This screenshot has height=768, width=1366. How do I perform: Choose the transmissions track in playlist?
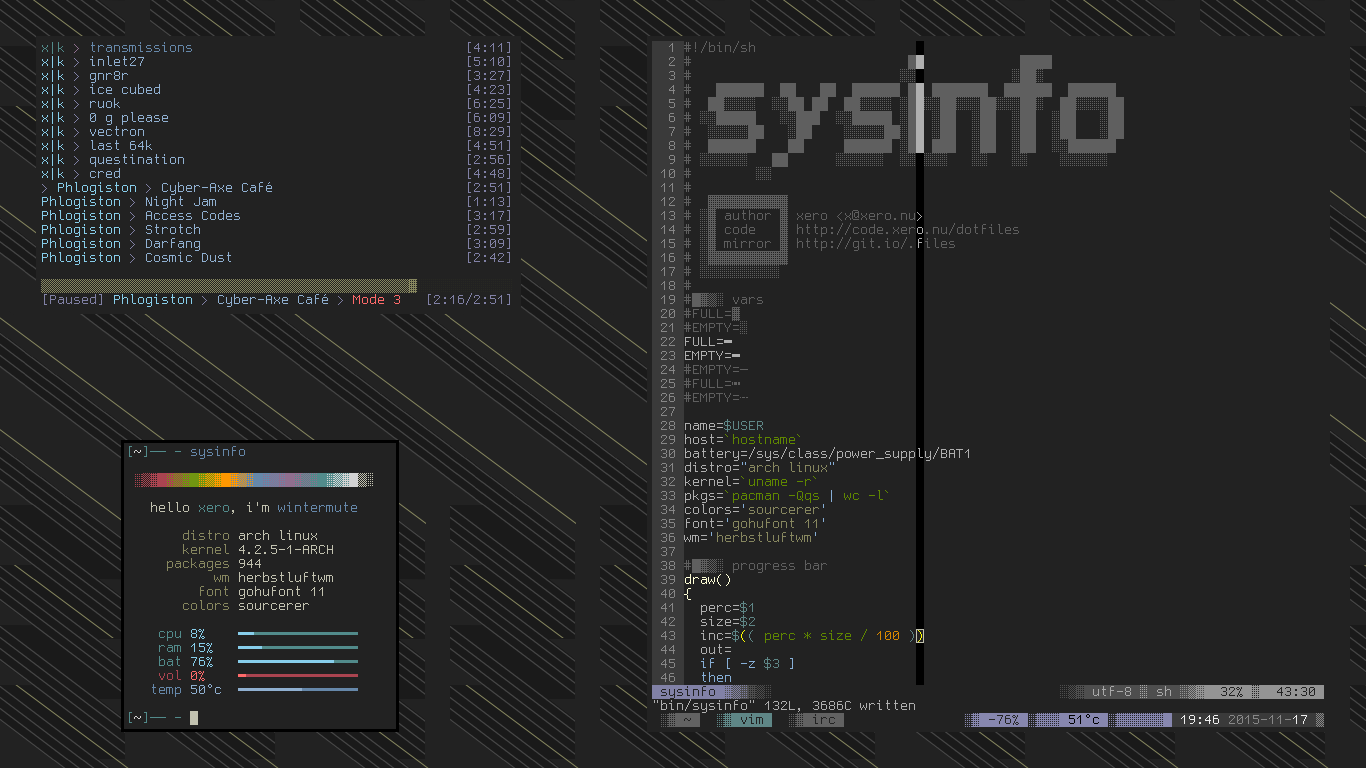[x=140, y=48]
